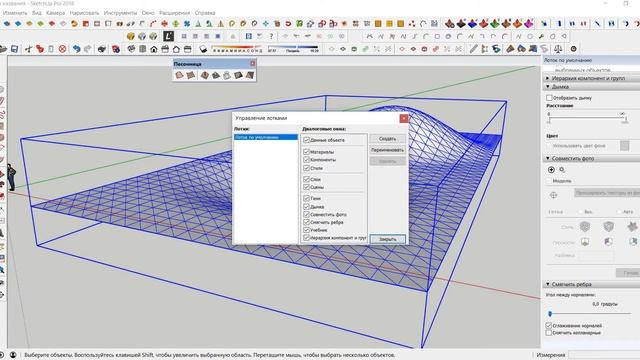Click the Save floppy-disk icon in the toolbar
This screenshot has width=640, height=360.
click(x=15, y=49)
